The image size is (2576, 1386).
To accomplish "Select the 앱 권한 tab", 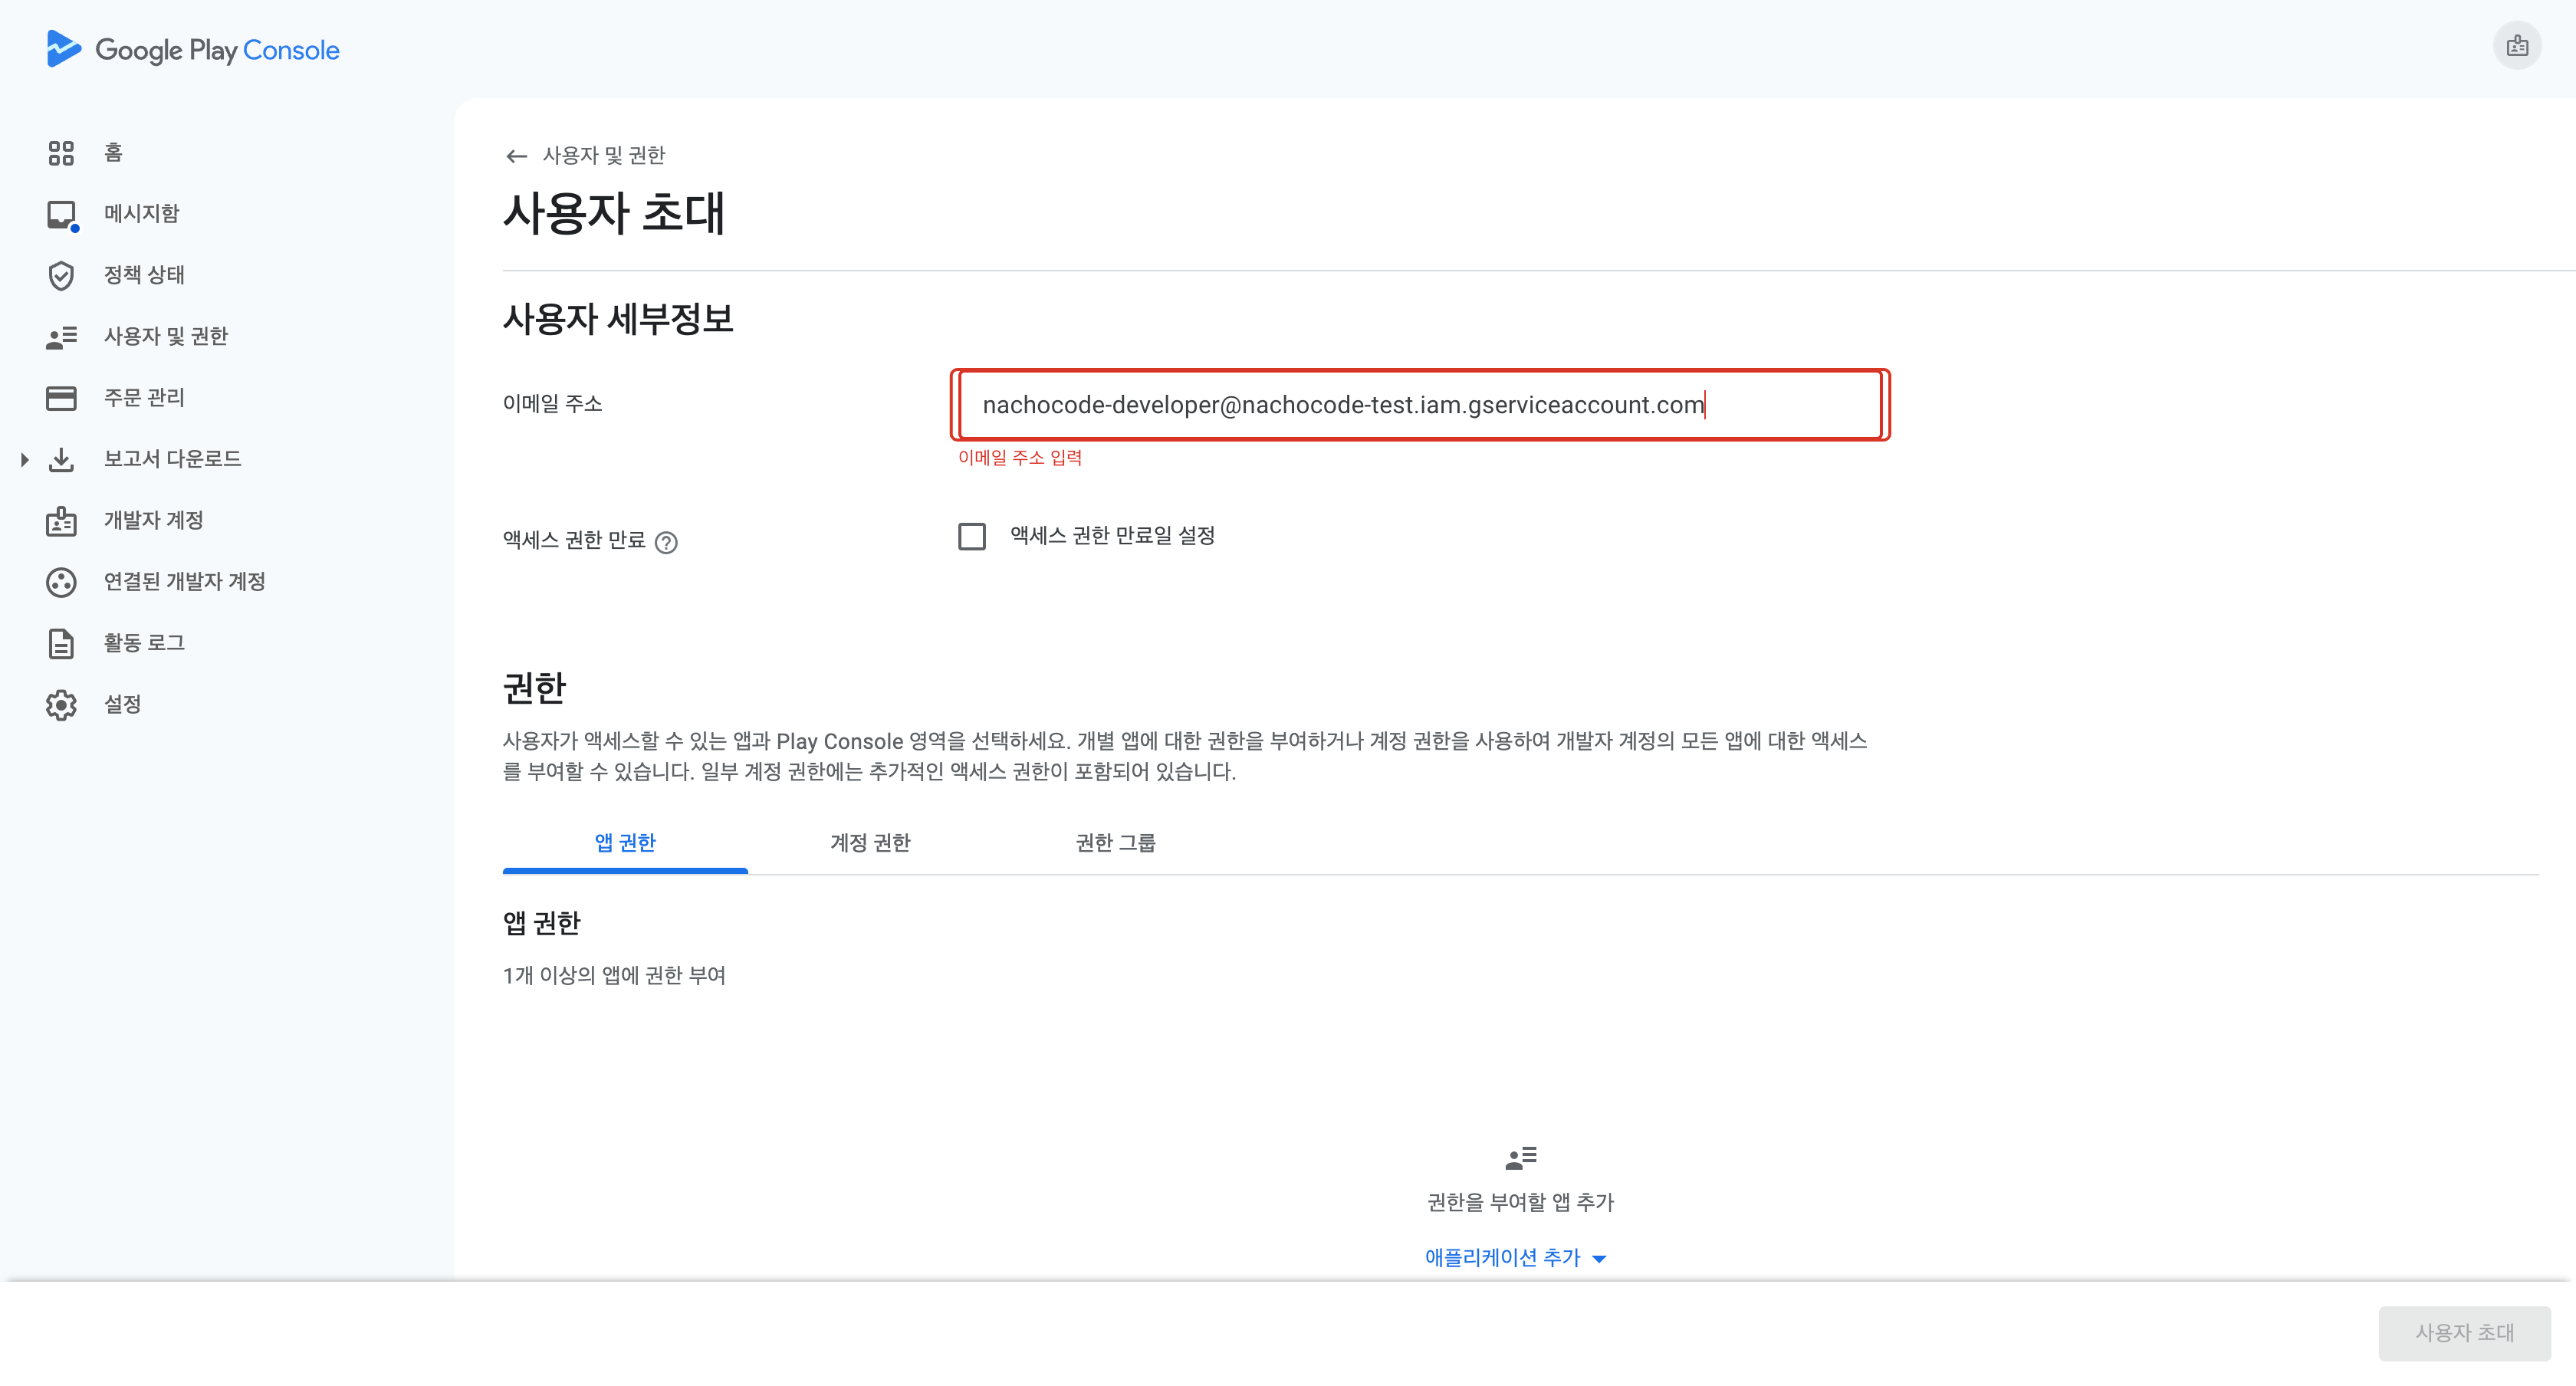I will 625,843.
